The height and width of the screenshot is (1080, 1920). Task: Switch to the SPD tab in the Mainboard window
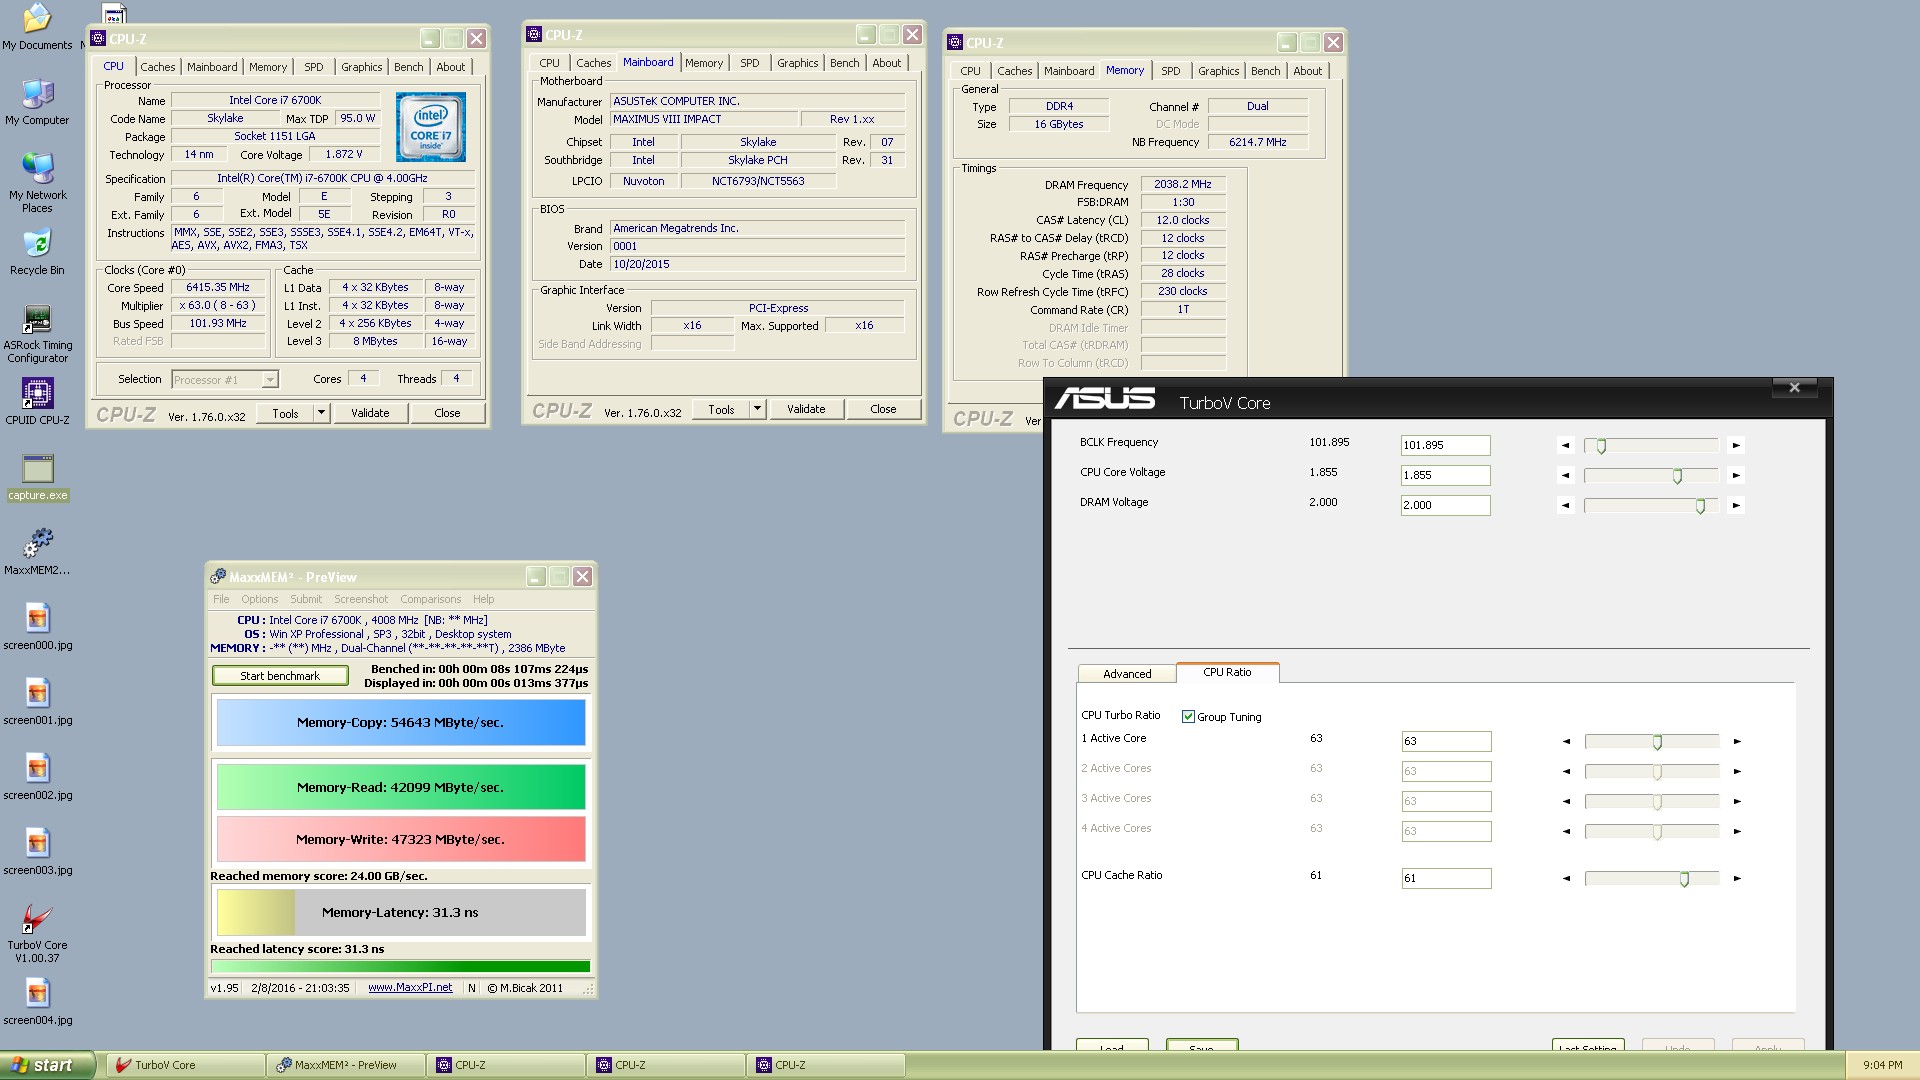[749, 63]
